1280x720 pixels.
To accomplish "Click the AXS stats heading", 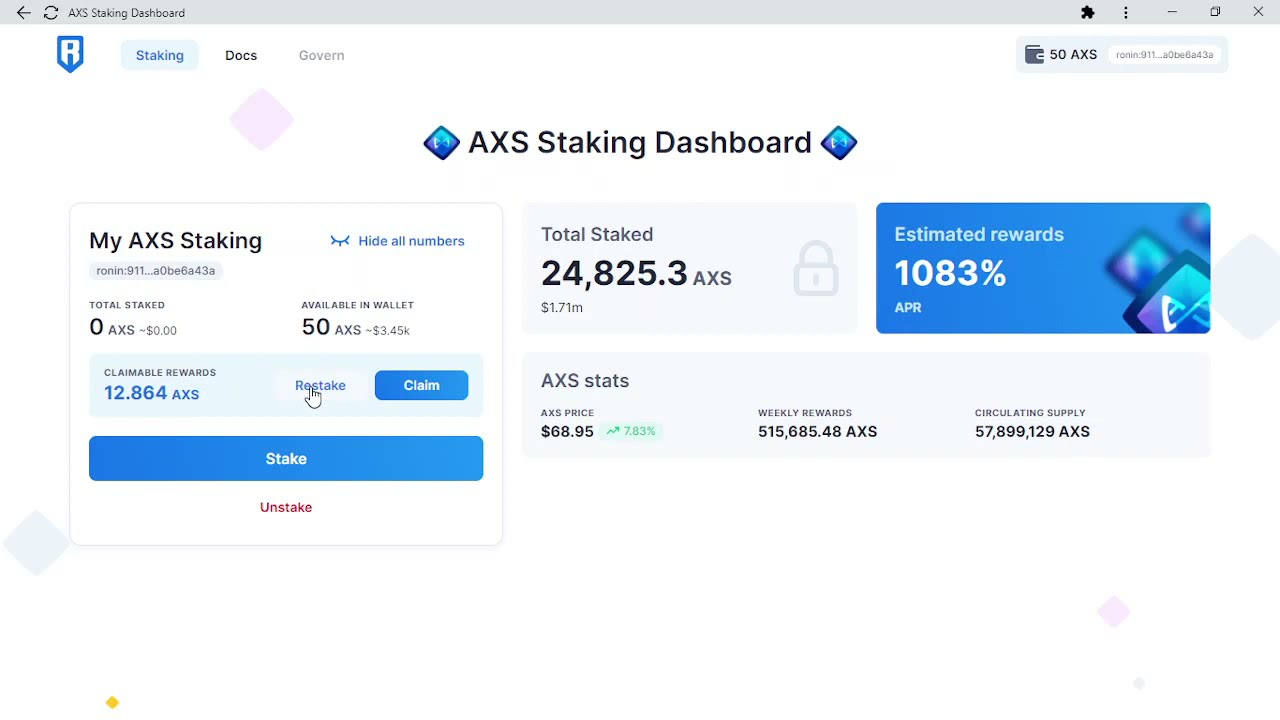I will coord(585,381).
